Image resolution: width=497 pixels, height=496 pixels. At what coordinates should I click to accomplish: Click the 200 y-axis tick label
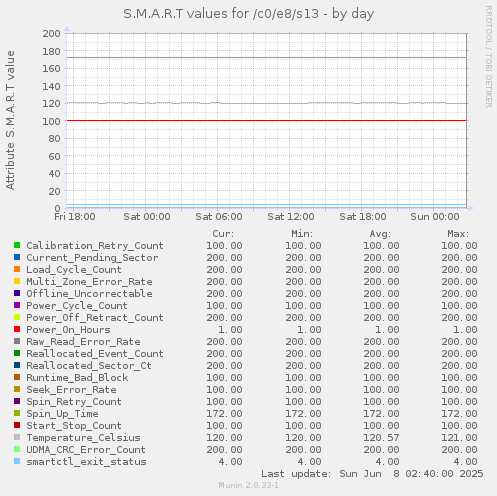click(x=51, y=34)
